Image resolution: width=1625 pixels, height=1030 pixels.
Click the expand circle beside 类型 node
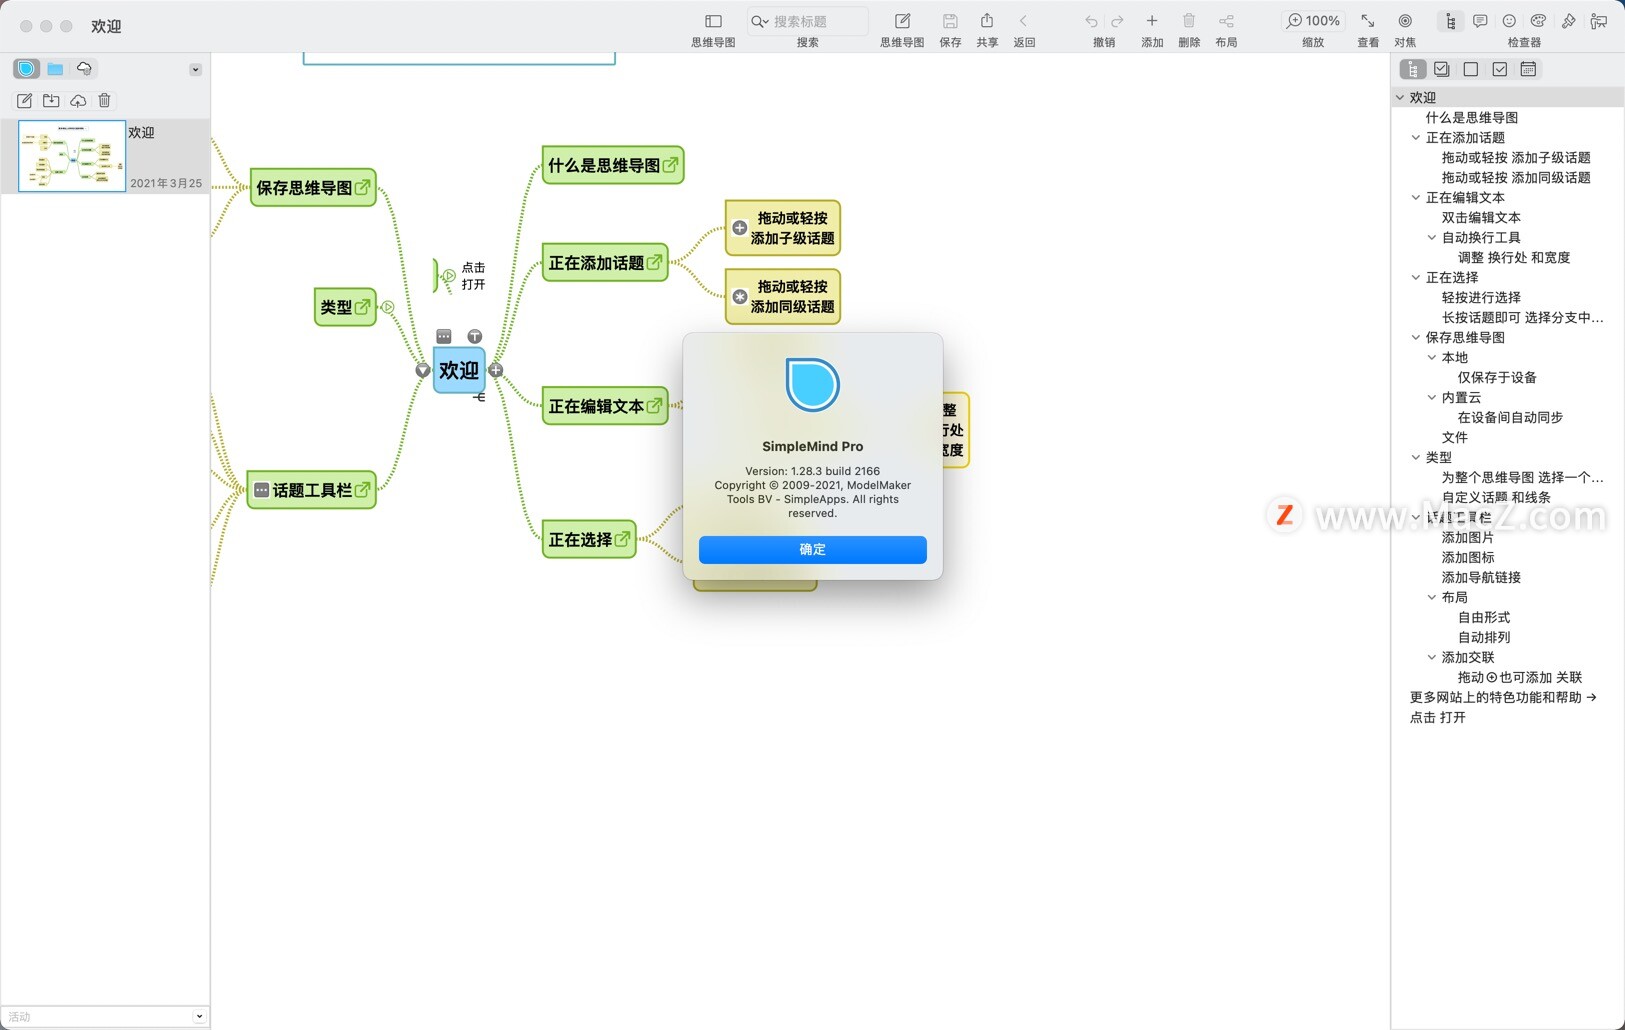pyautogui.click(x=388, y=307)
